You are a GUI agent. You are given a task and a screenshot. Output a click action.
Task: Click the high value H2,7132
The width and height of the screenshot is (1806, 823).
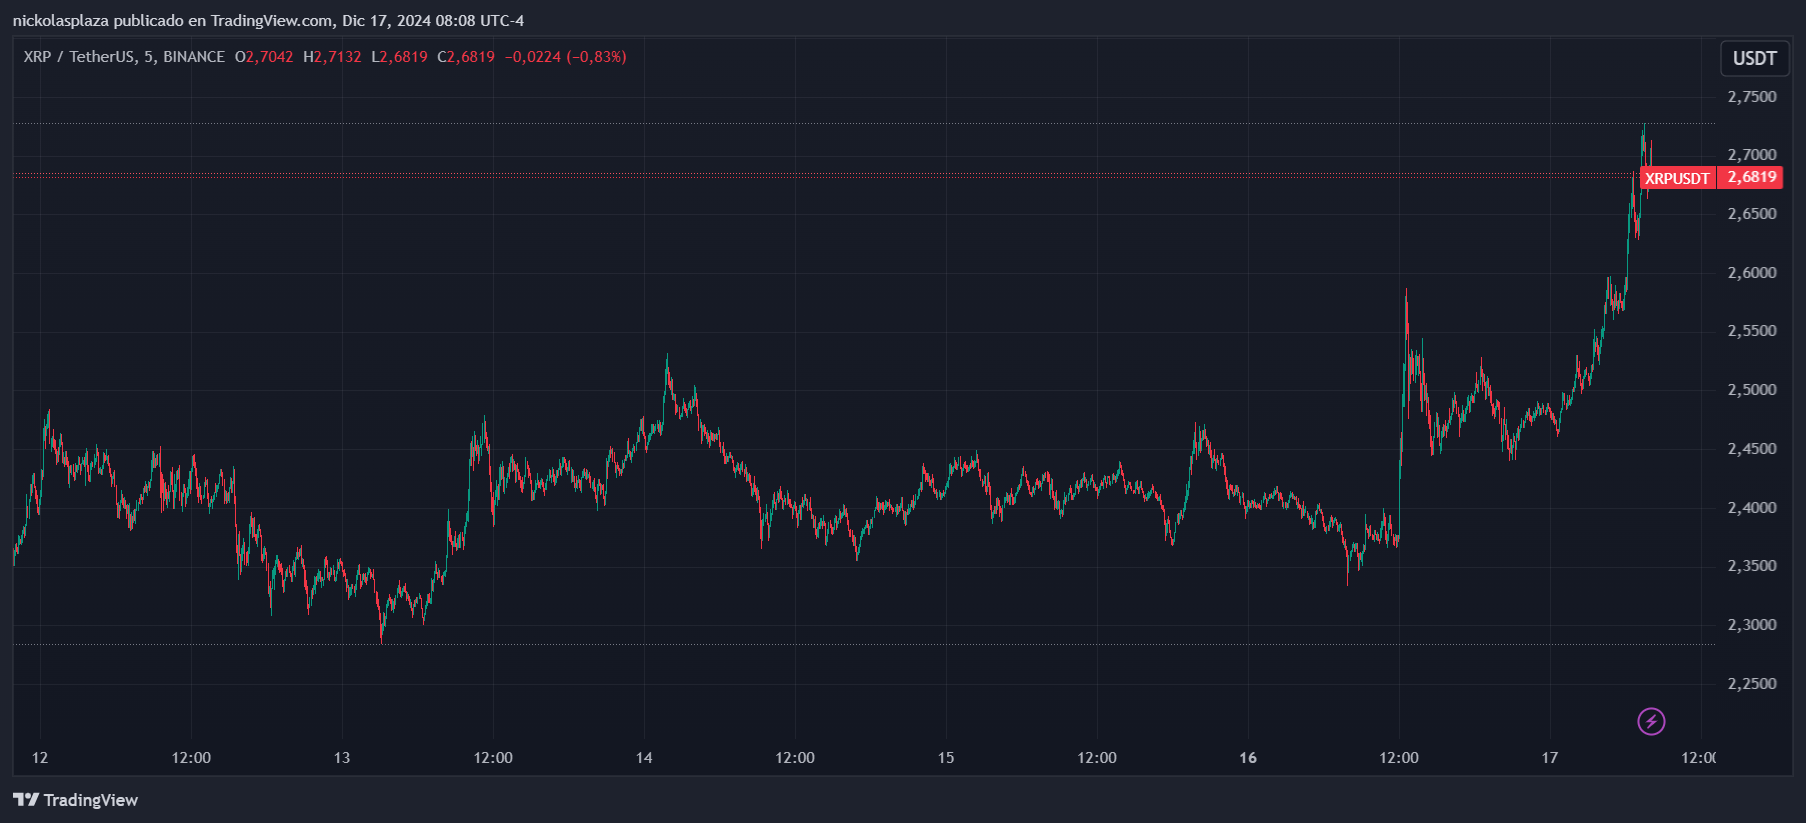[x=332, y=57]
